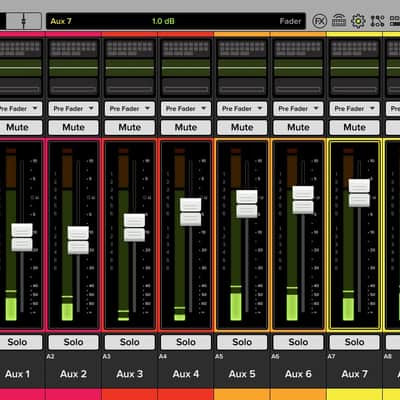This screenshot has width=400, height=400.
Task: Mute the Aux 4 channel
Action: click(x=186, y=127)
